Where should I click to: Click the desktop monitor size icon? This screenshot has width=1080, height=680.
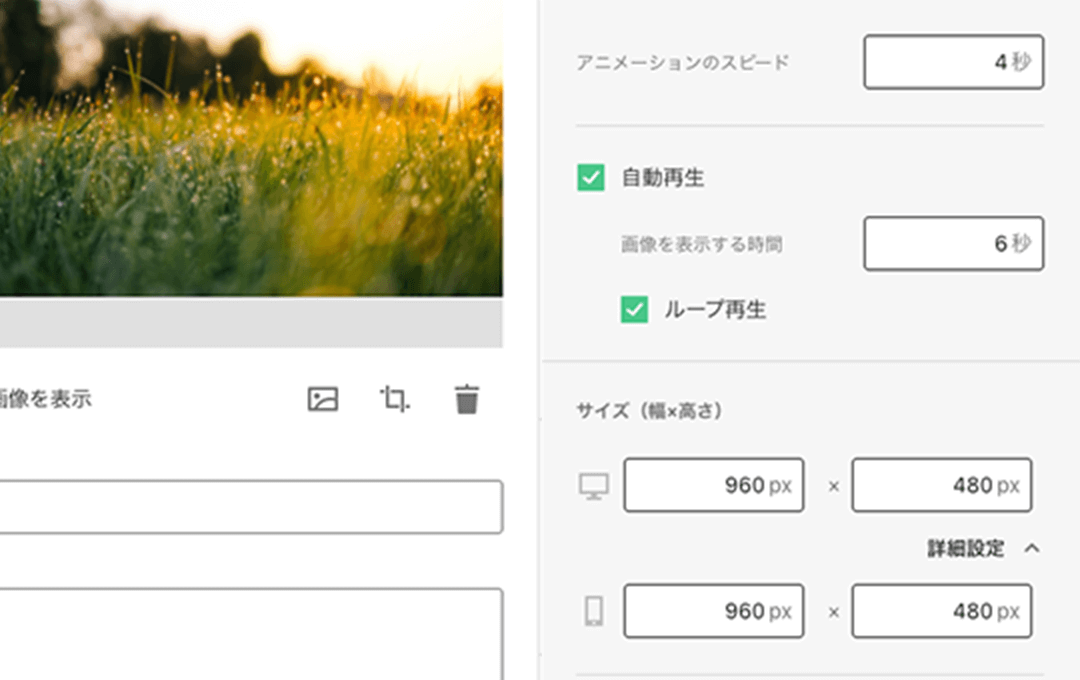click(594, 486)
